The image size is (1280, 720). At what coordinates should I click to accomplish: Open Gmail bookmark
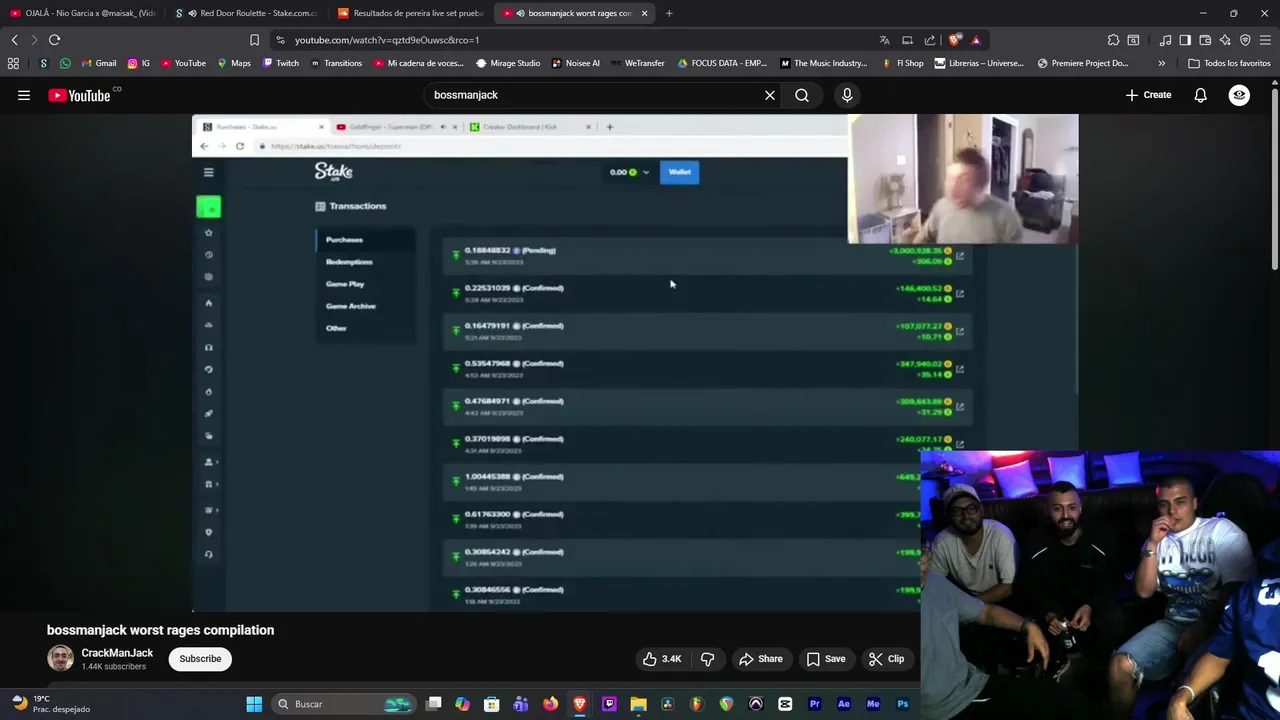click(98, 63)
